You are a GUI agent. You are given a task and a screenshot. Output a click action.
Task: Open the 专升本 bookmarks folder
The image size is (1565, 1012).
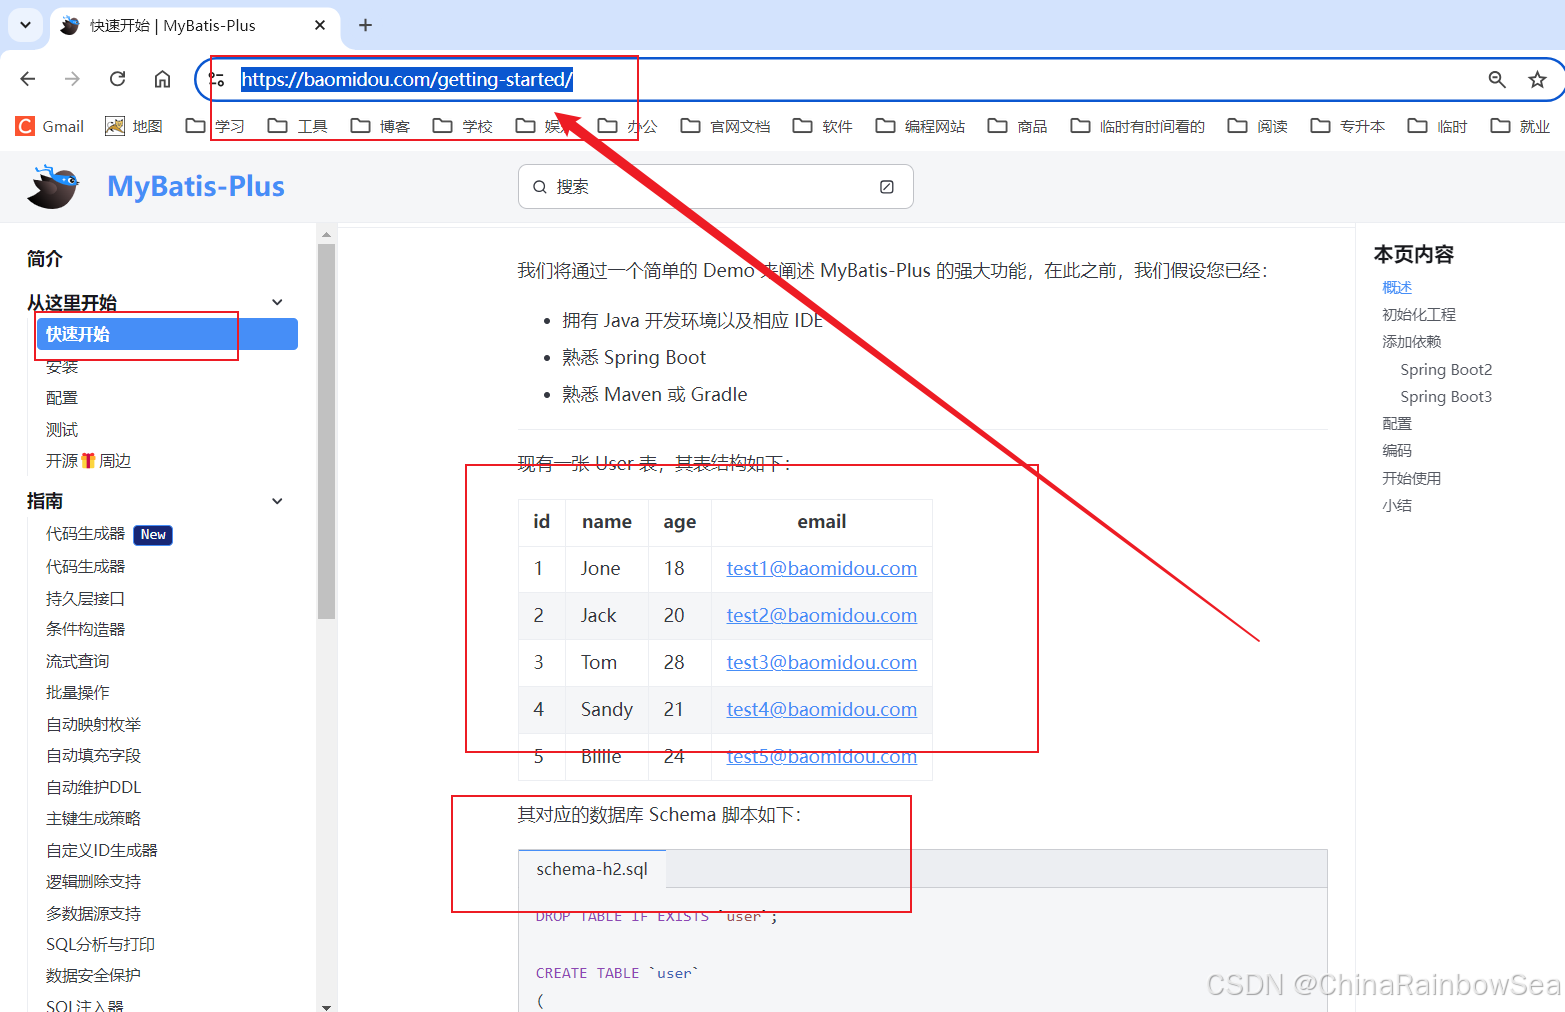point(1348,126)
